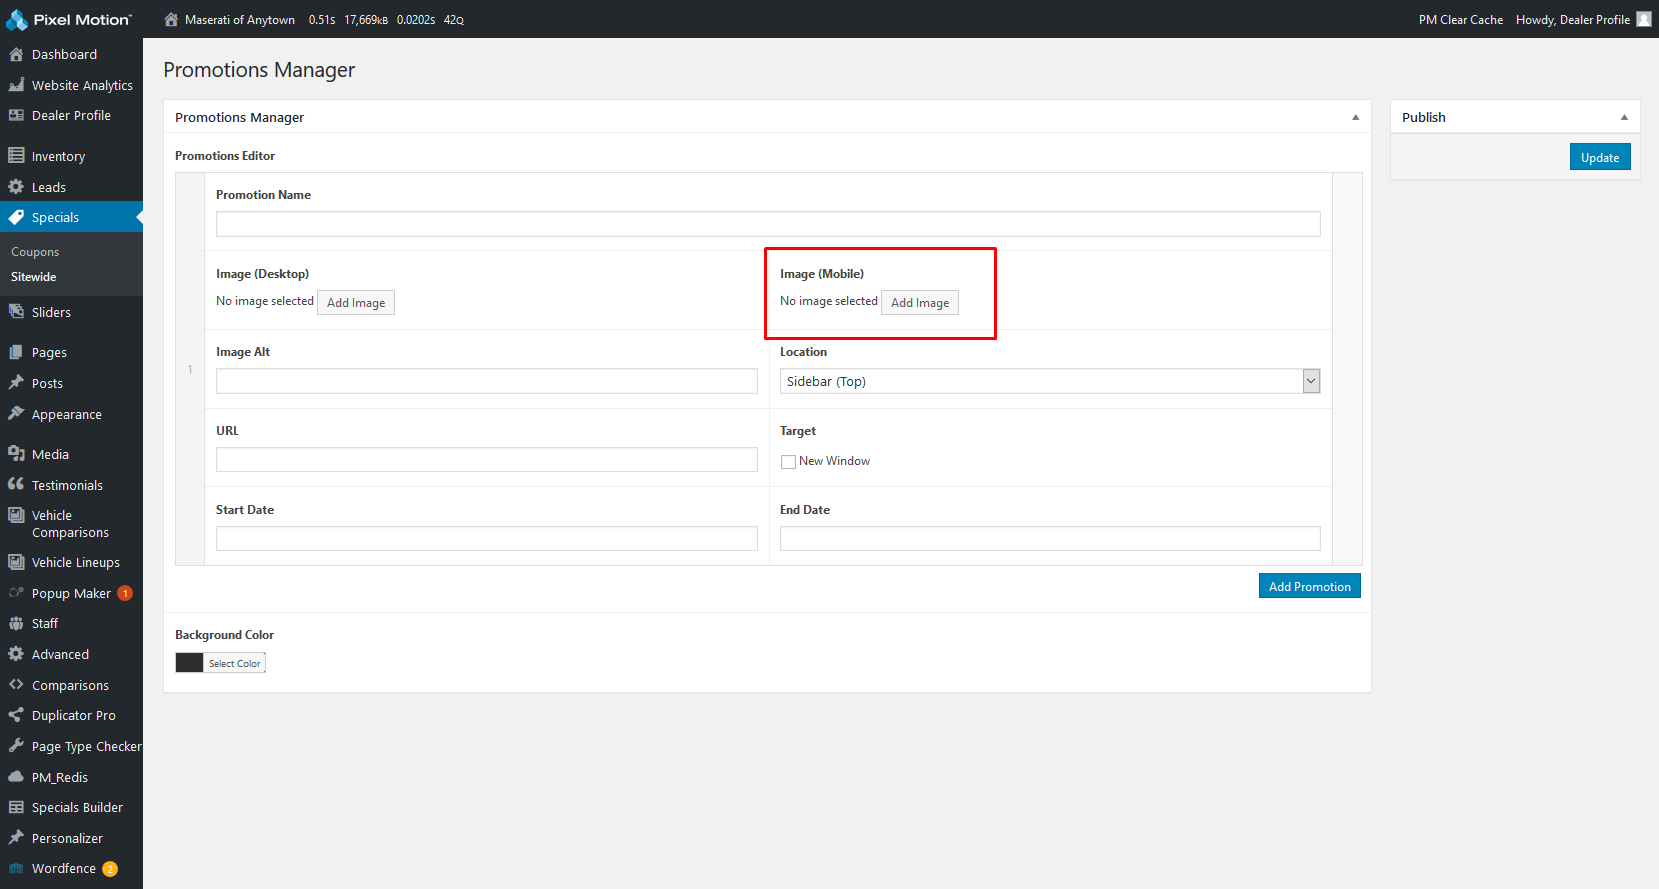
Task: Click the Add Promotion button
Action: (1309, 586)
